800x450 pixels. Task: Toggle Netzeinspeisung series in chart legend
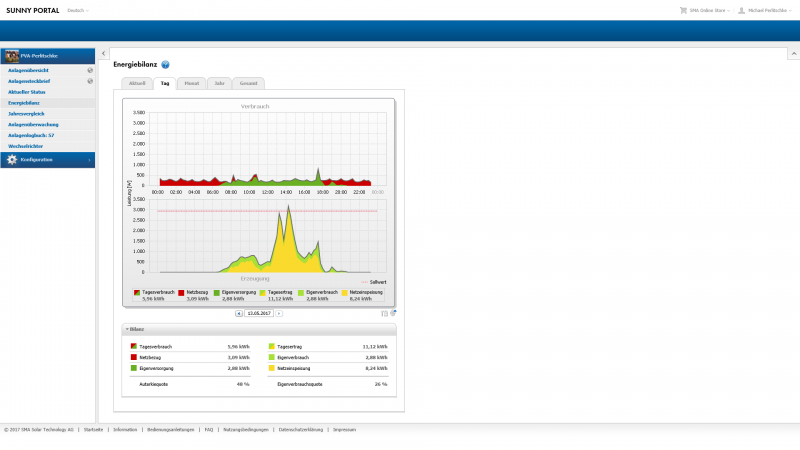point(362,295)
